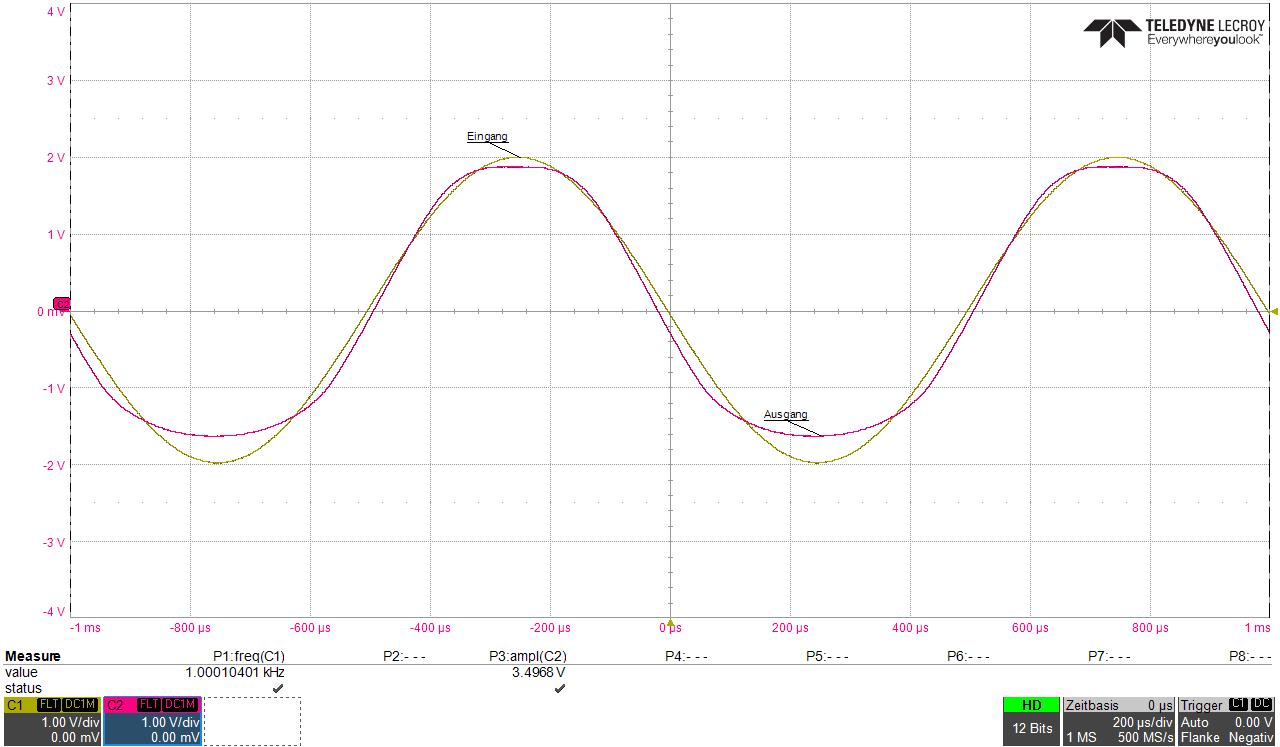Open the C2 channel descriptor box
This screenshot has height=747, width=1280.
pyautogui.click(x=152, y=721)
